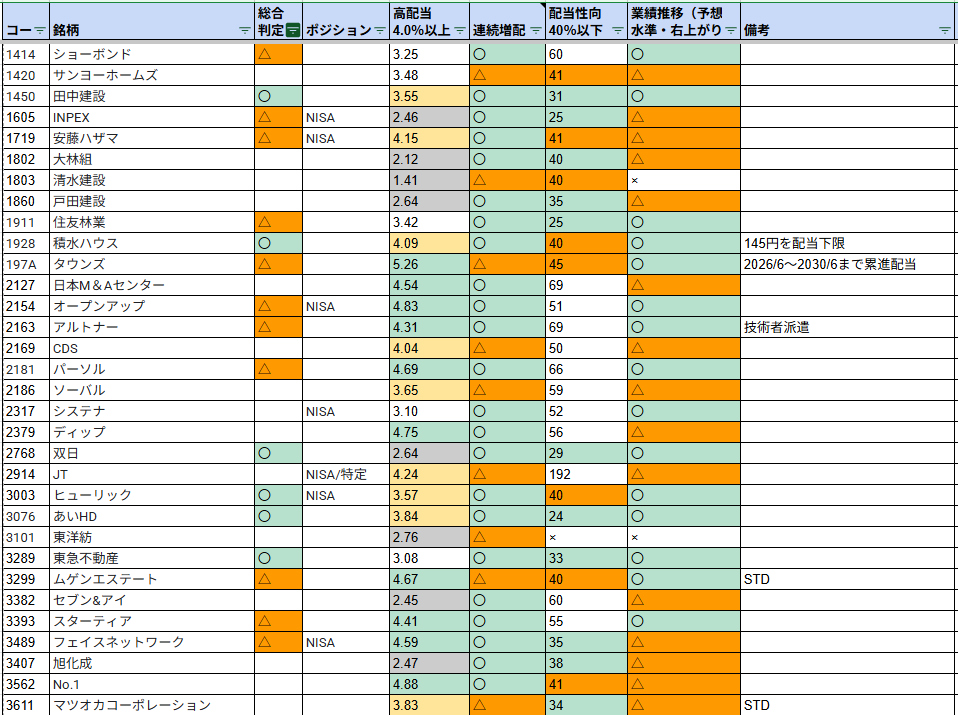Select the 東急不動産 name cell
This screenshot has width=958, height=715.
point(152,558)
